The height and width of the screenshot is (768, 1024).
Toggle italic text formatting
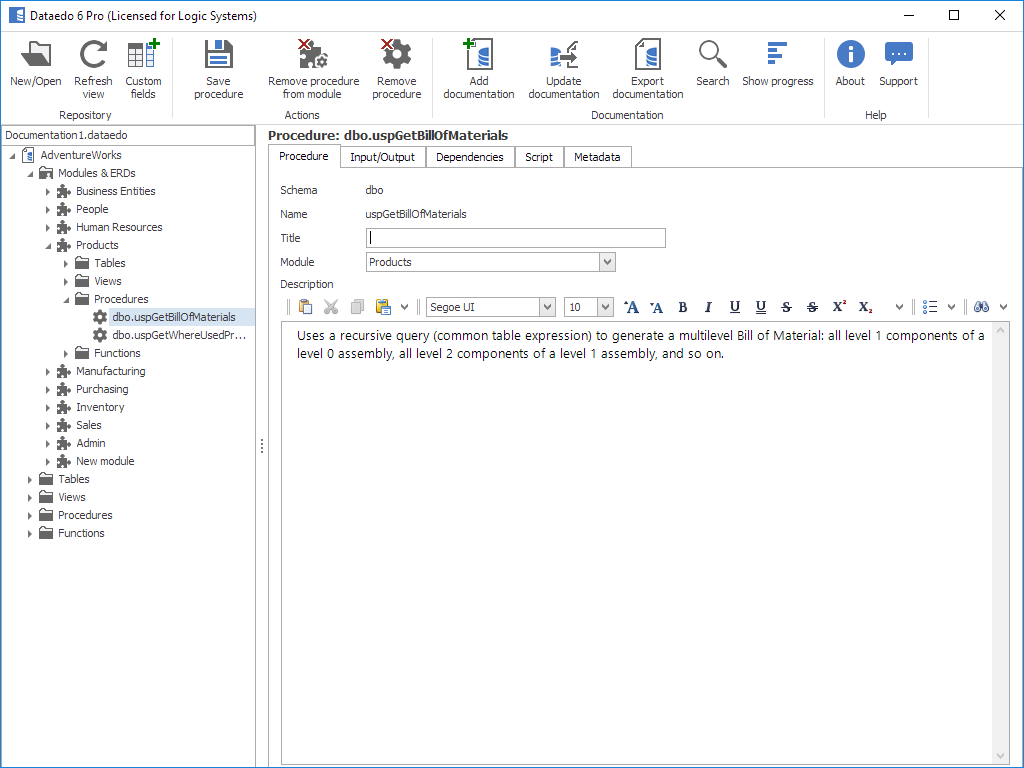[x=708, y=307]
